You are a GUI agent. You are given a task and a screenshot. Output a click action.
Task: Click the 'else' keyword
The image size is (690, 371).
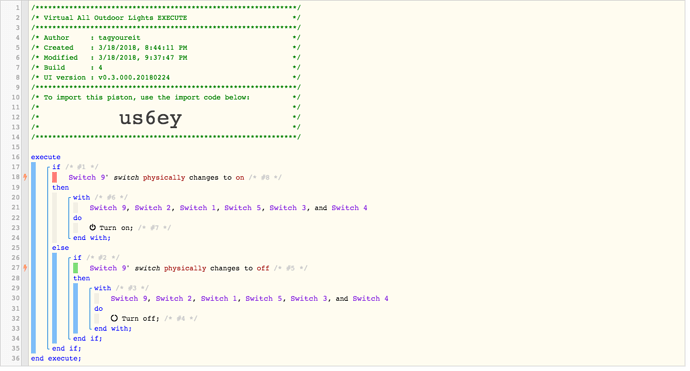point(60,248)
